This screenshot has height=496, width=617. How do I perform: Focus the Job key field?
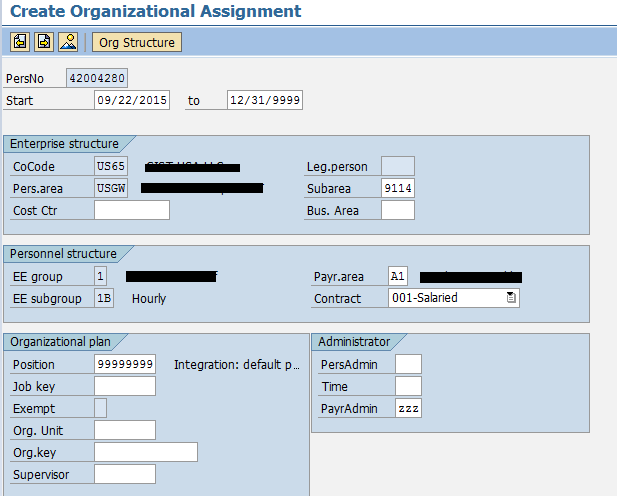(125, 386)
